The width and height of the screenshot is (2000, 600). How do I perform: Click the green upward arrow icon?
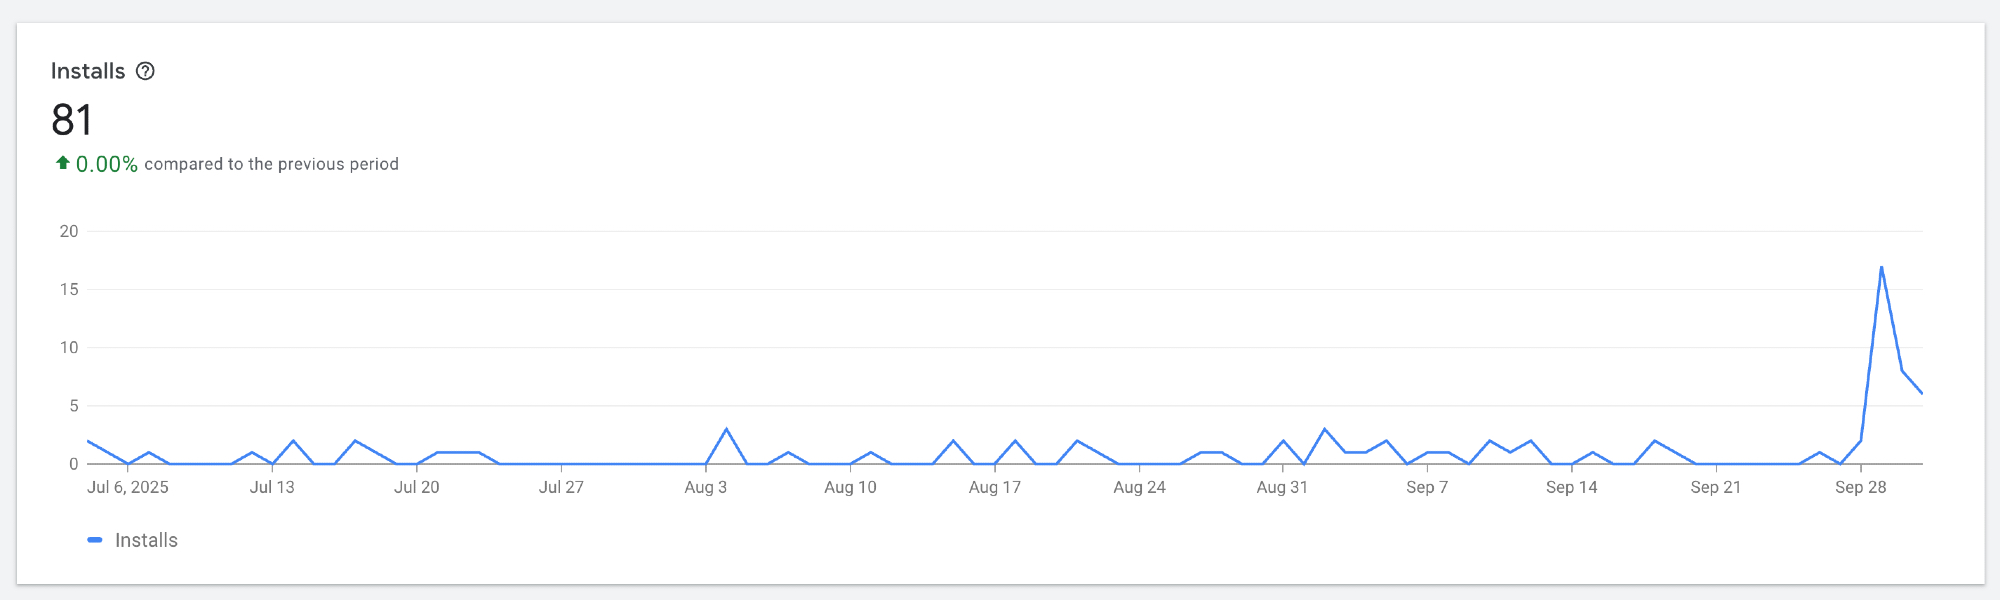click(x=62, y=163)
